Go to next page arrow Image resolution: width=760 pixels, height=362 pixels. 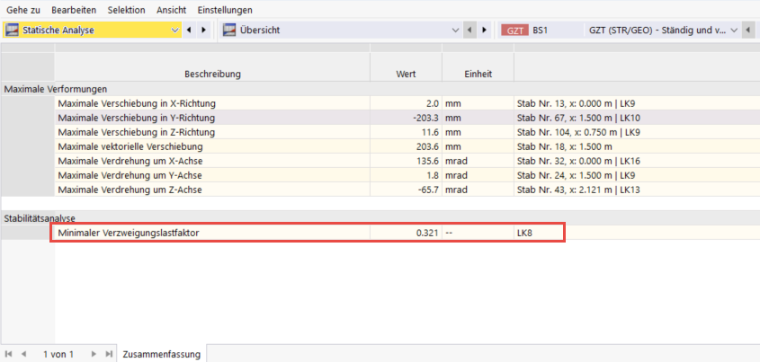94,354
